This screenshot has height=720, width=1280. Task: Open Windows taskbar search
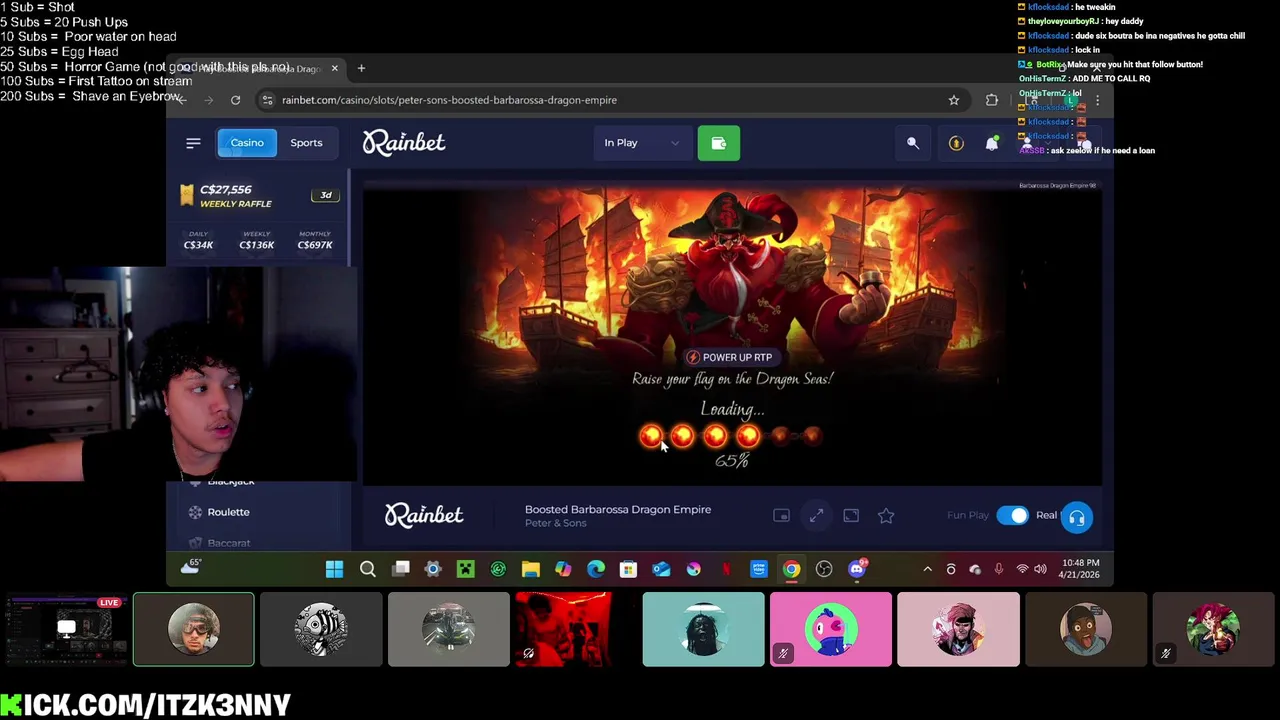[x=367, y=569]
